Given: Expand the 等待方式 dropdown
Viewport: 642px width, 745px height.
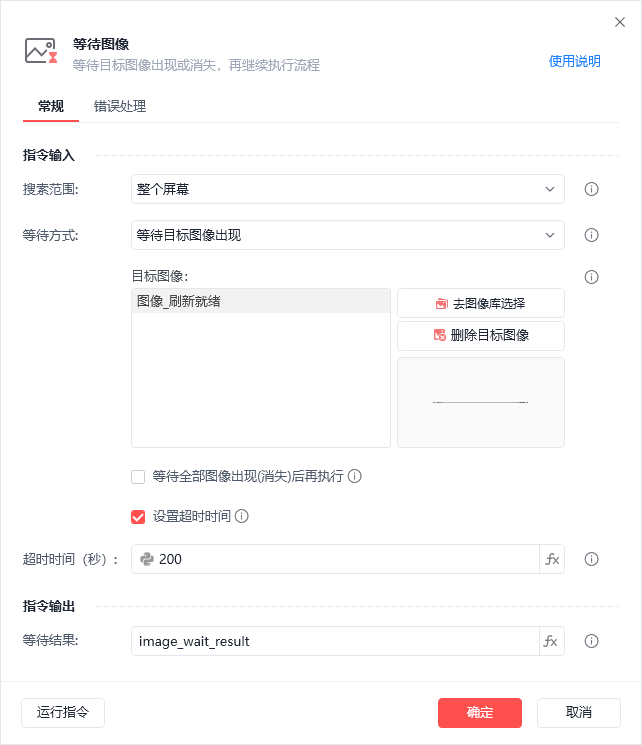Looking at the screenshot, I should [x=347, y=236].
